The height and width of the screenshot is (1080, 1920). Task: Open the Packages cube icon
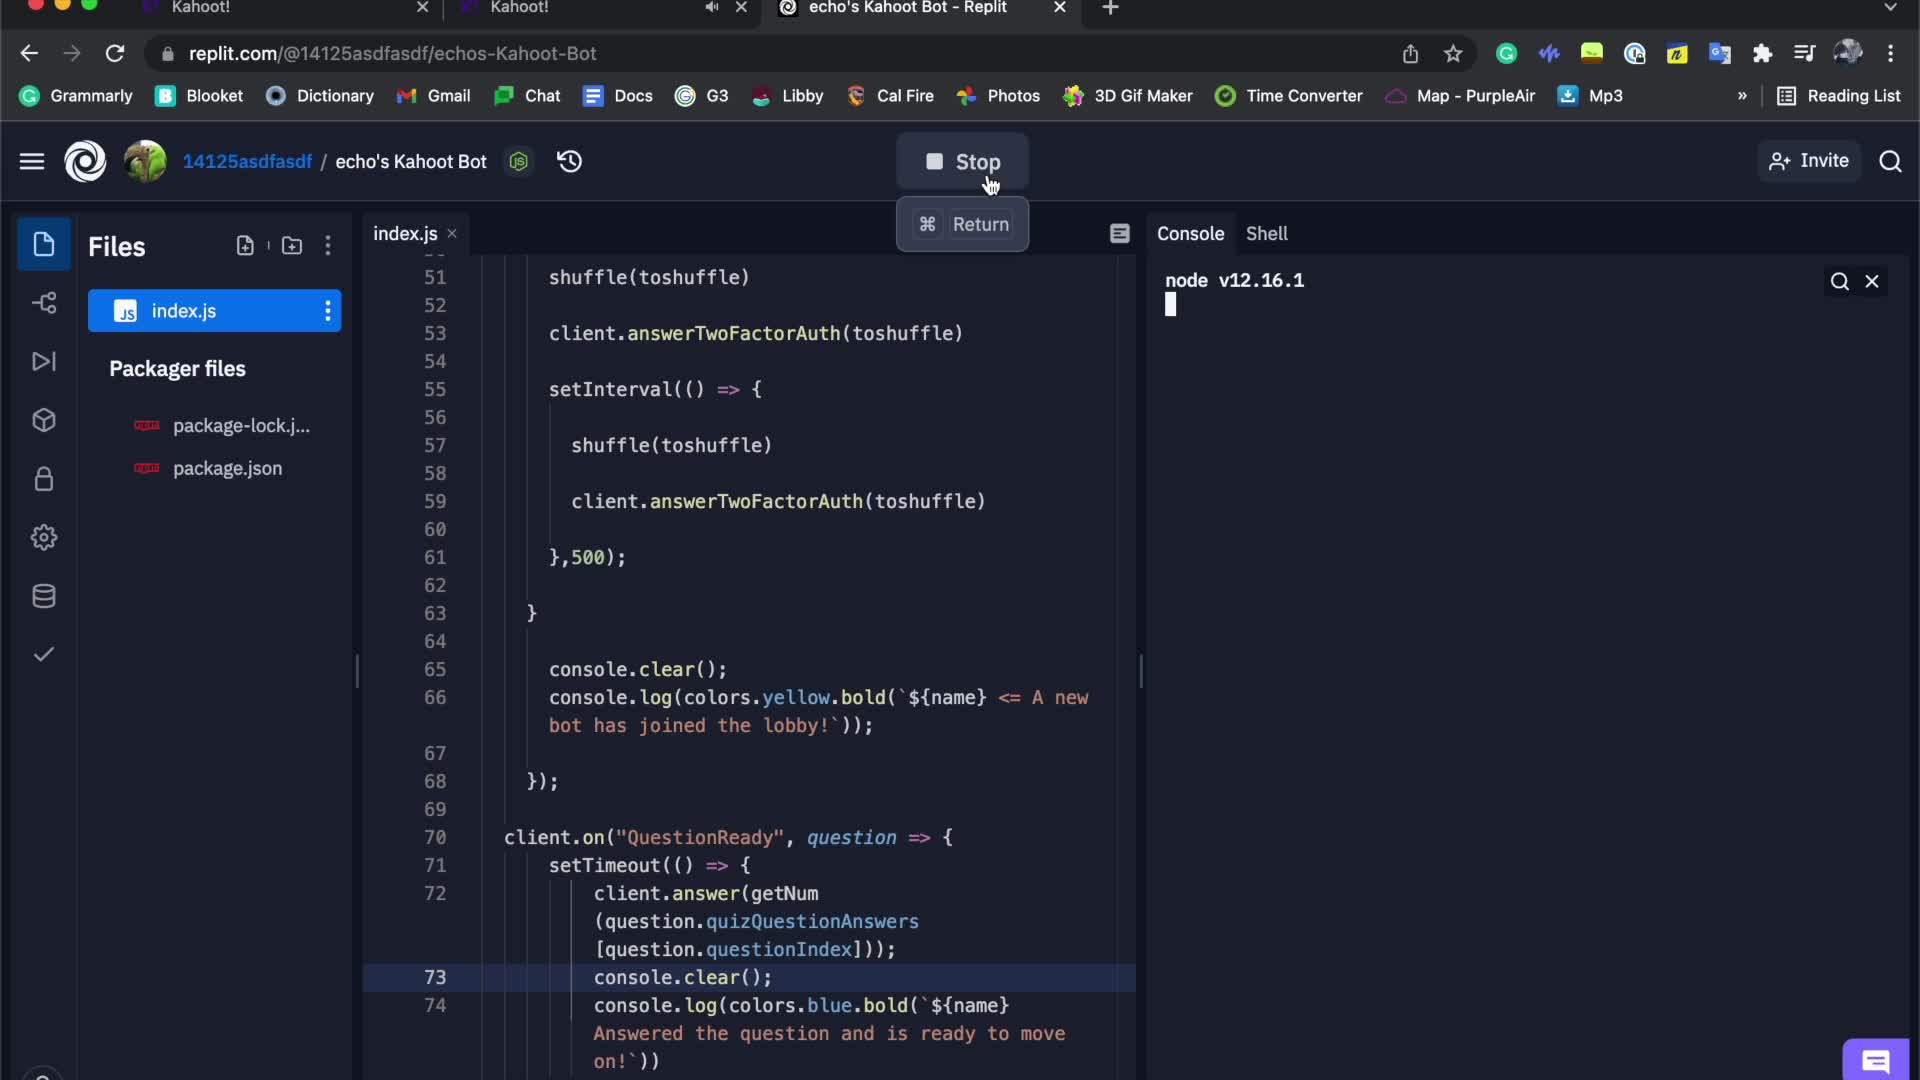44,420
